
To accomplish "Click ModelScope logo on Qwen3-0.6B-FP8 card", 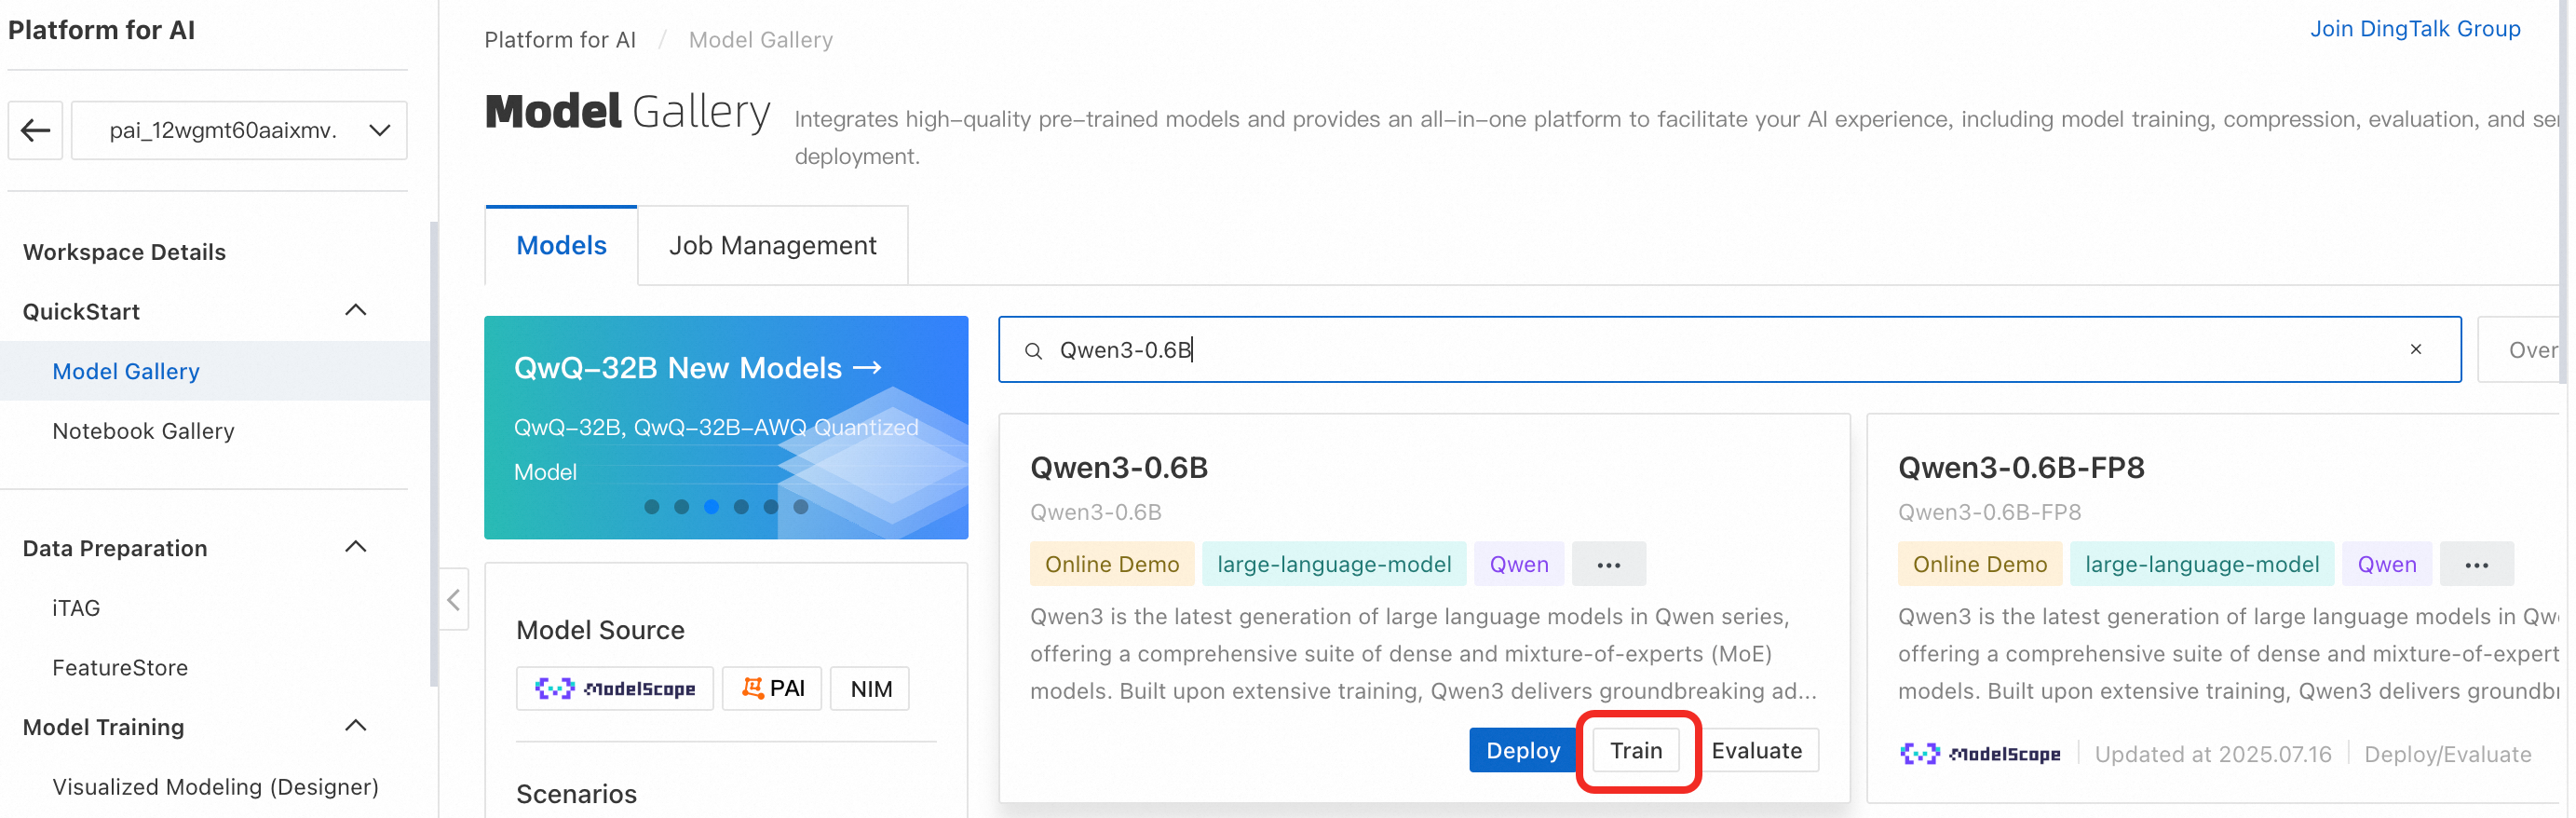I will (1980, 754).
